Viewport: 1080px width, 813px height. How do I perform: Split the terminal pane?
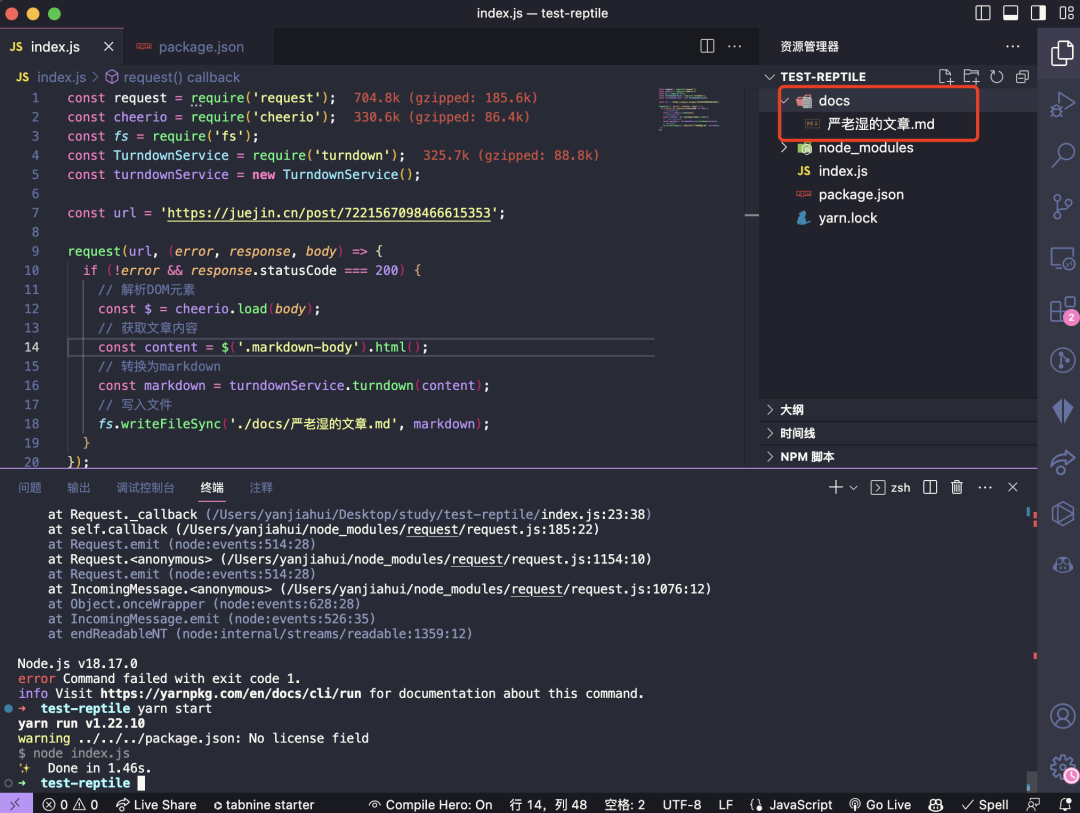(x=929, y=487)
